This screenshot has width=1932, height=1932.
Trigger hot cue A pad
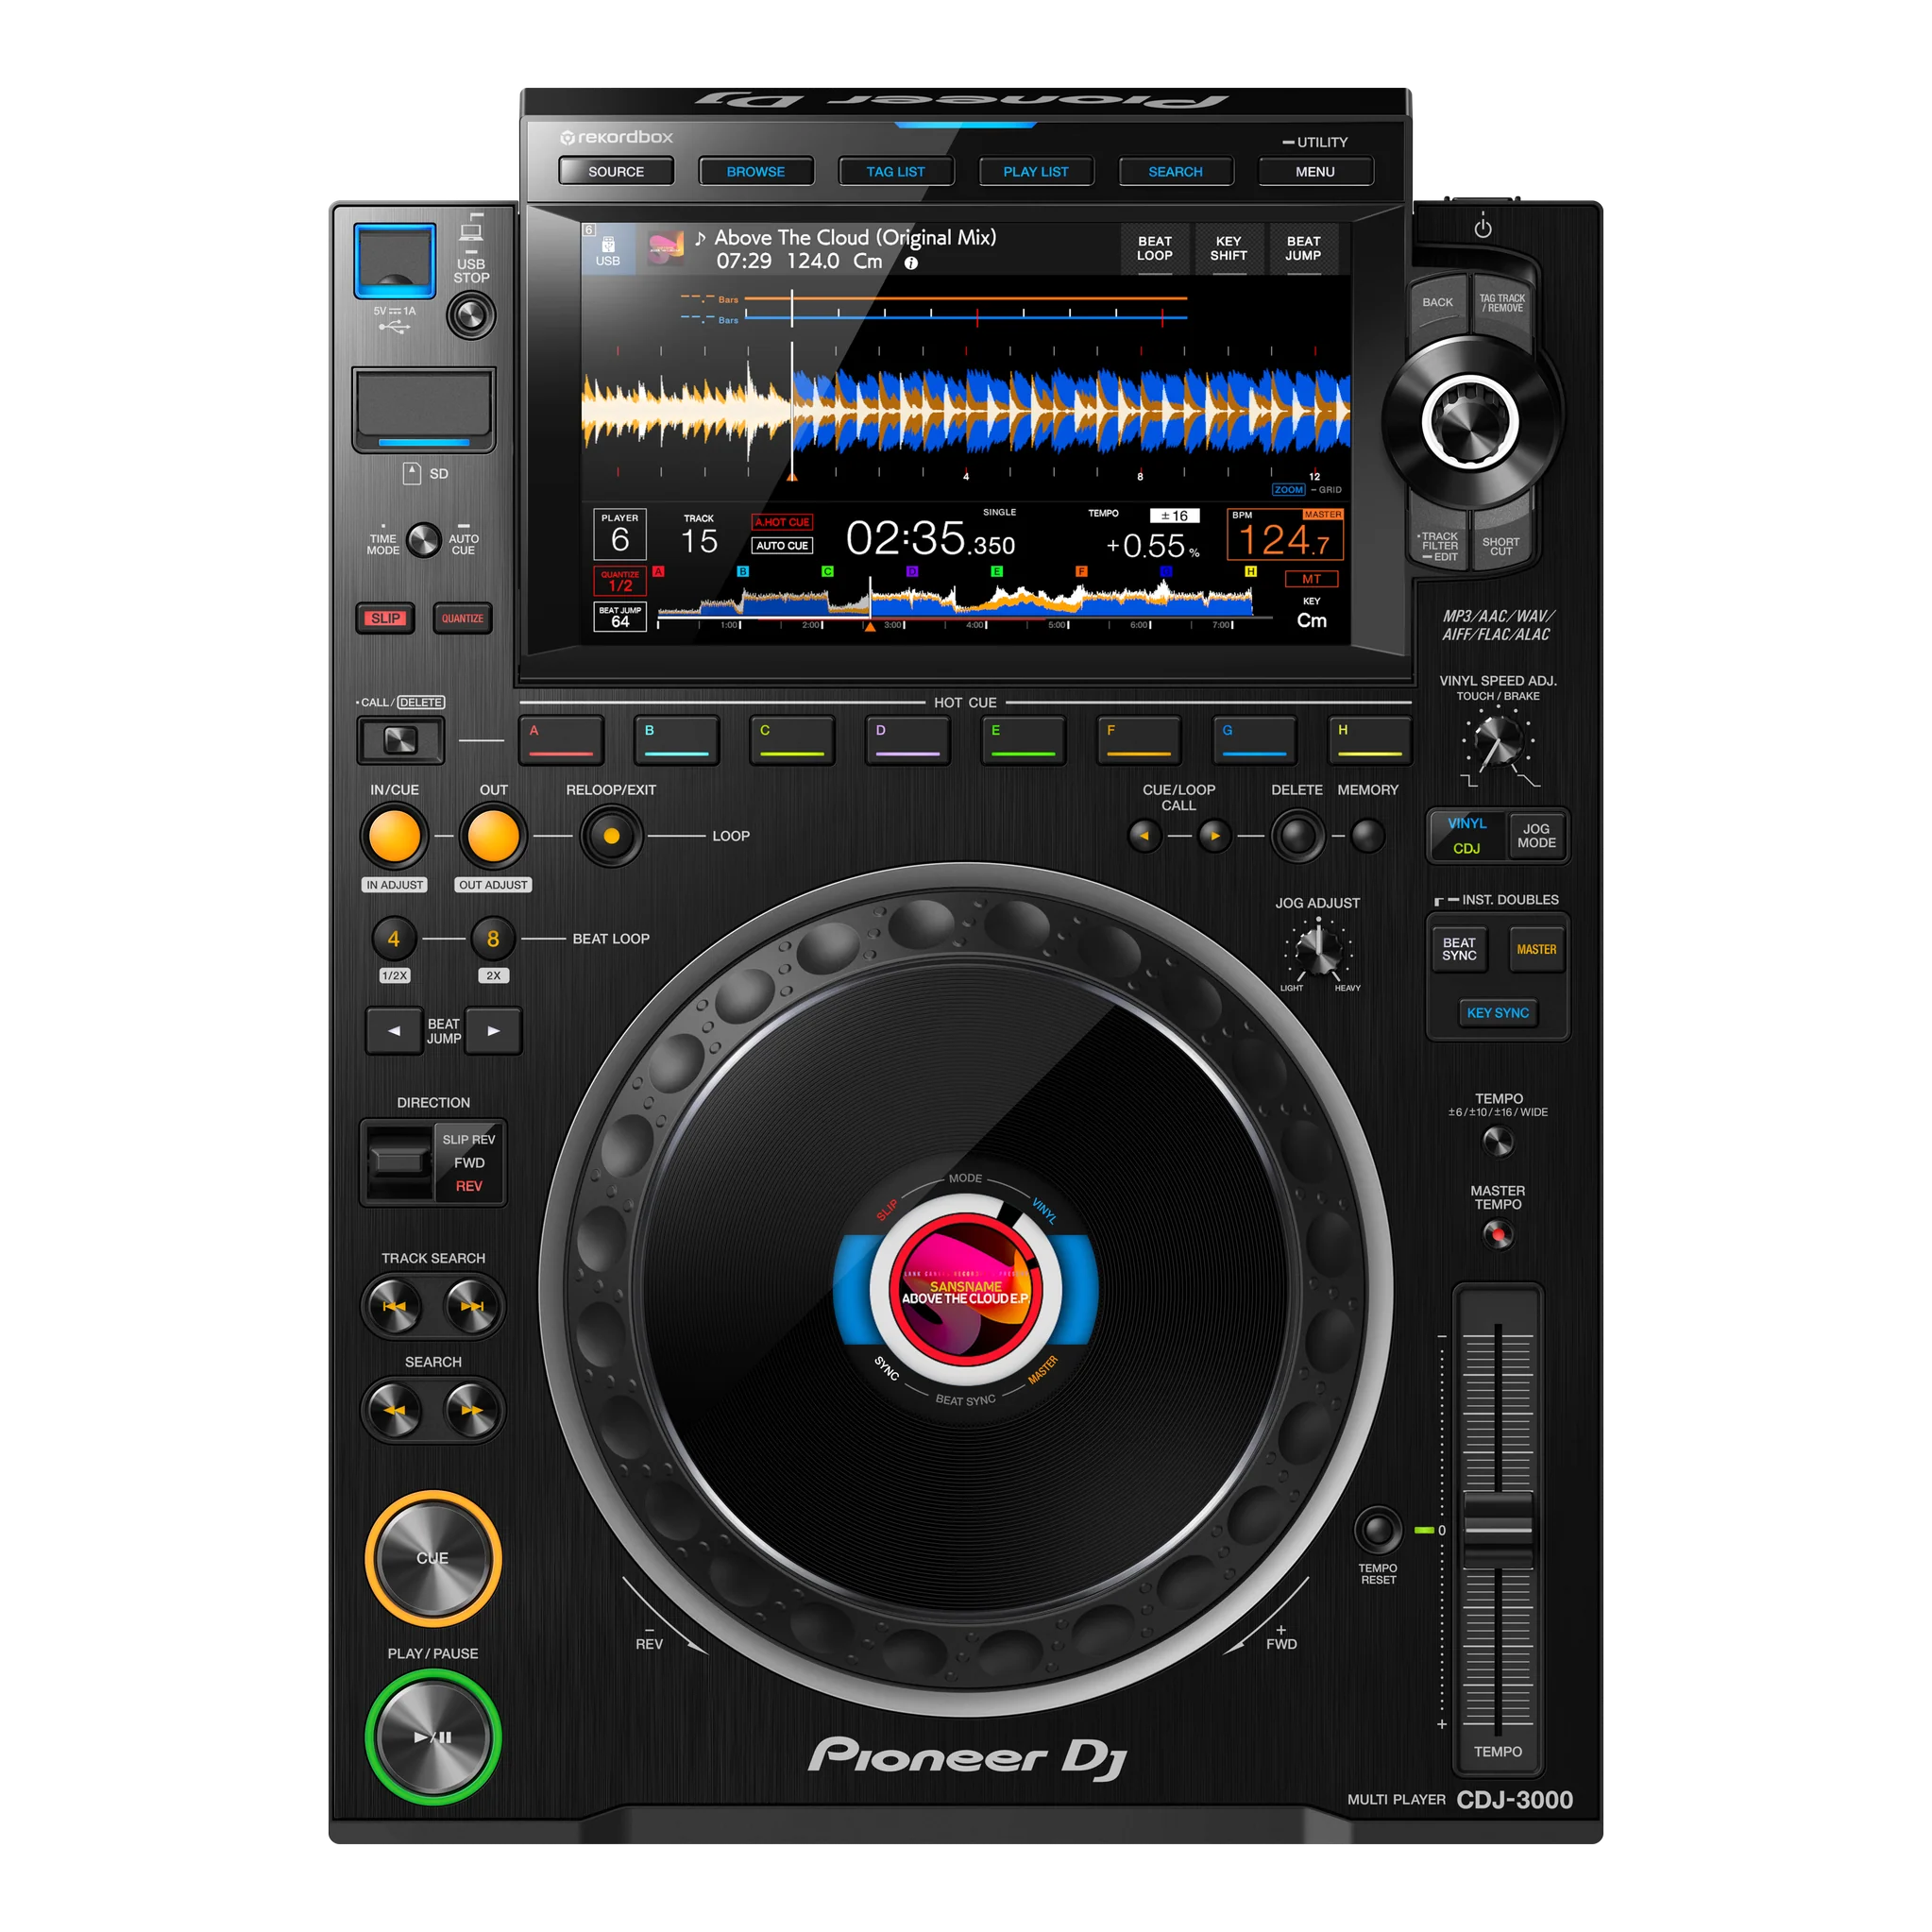pos(561,740)
